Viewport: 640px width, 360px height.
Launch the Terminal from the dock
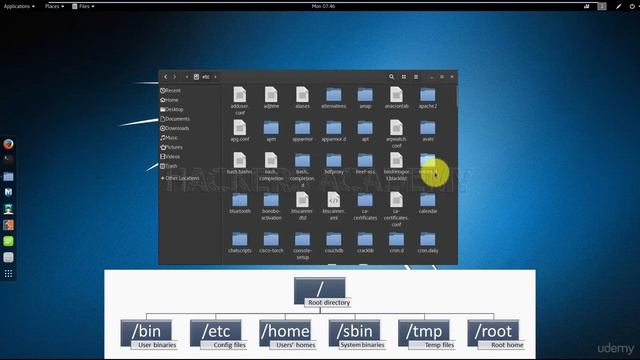[x=8, y=160]
